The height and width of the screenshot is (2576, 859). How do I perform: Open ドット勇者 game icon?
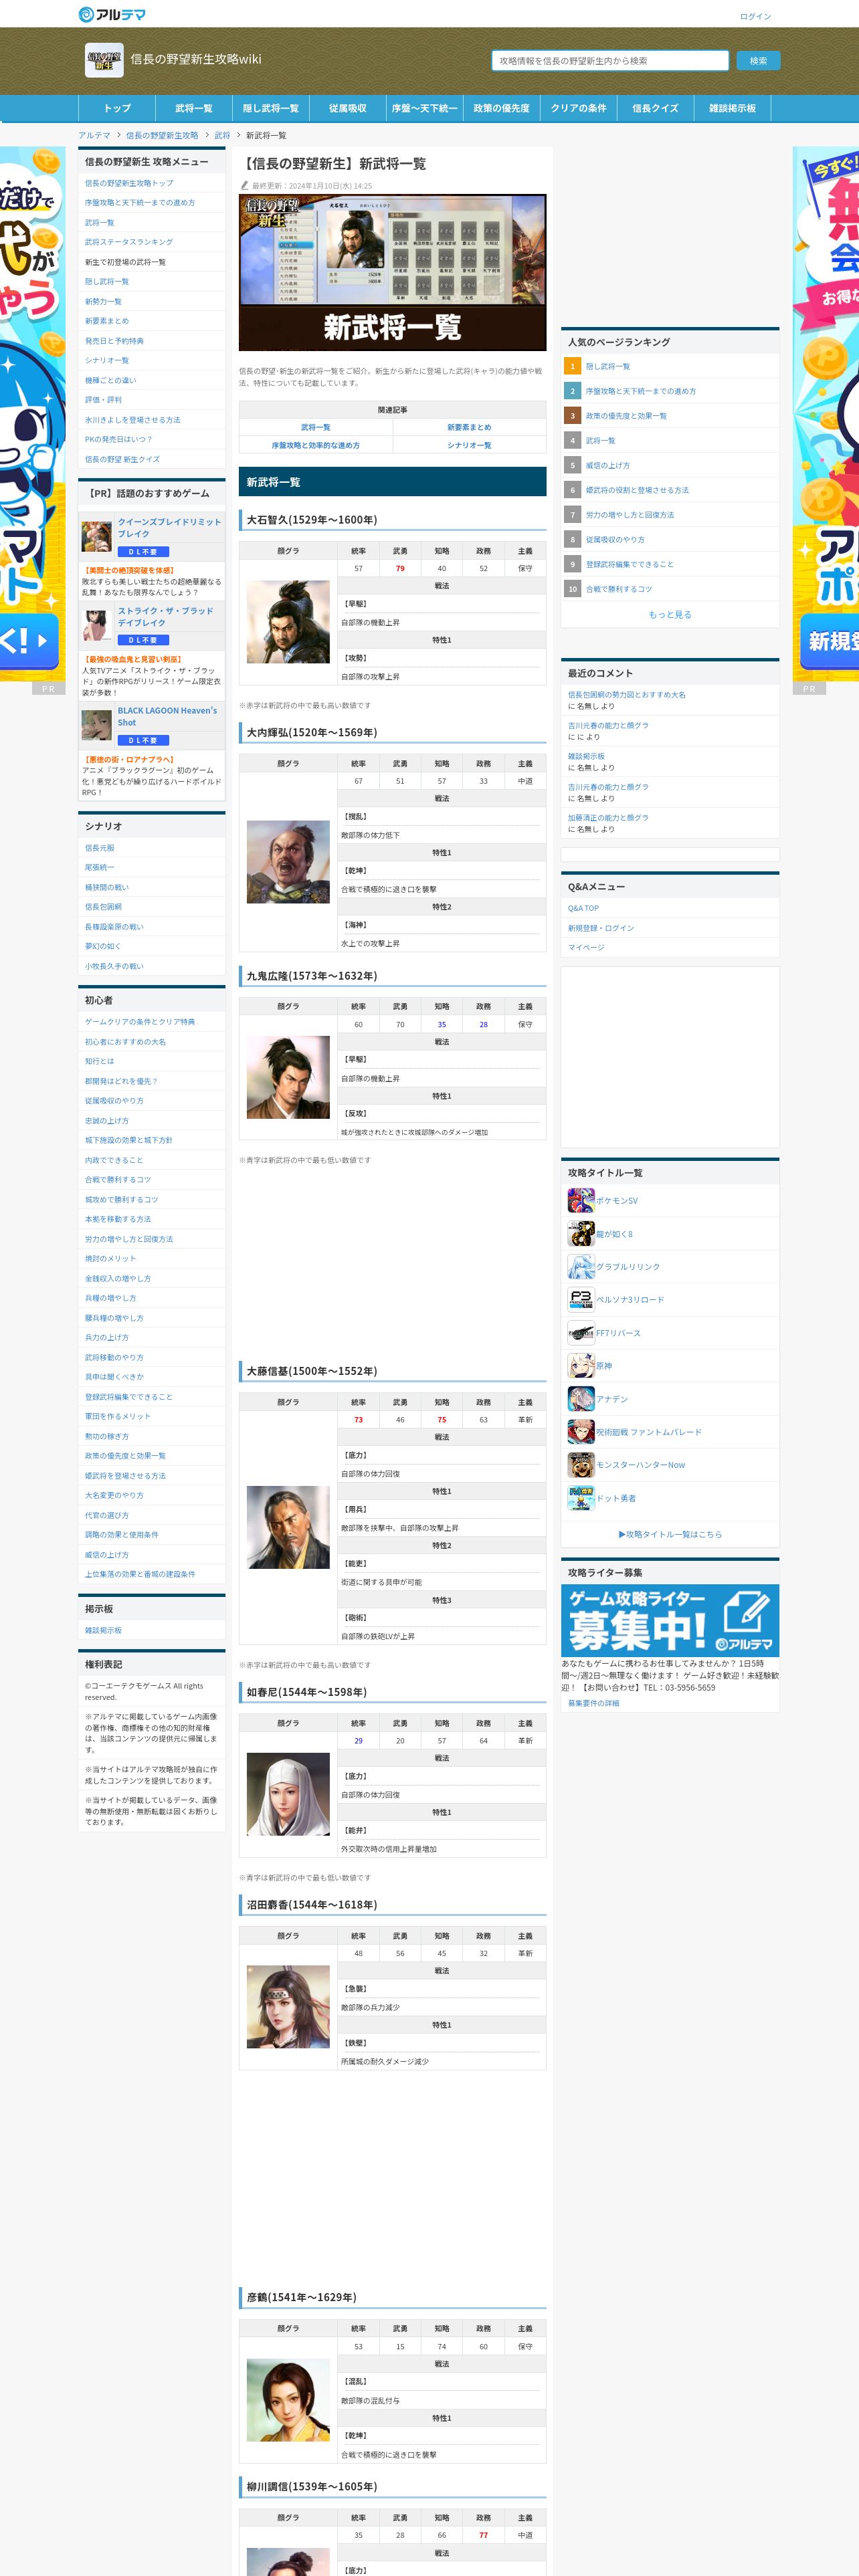(581, 1497)
